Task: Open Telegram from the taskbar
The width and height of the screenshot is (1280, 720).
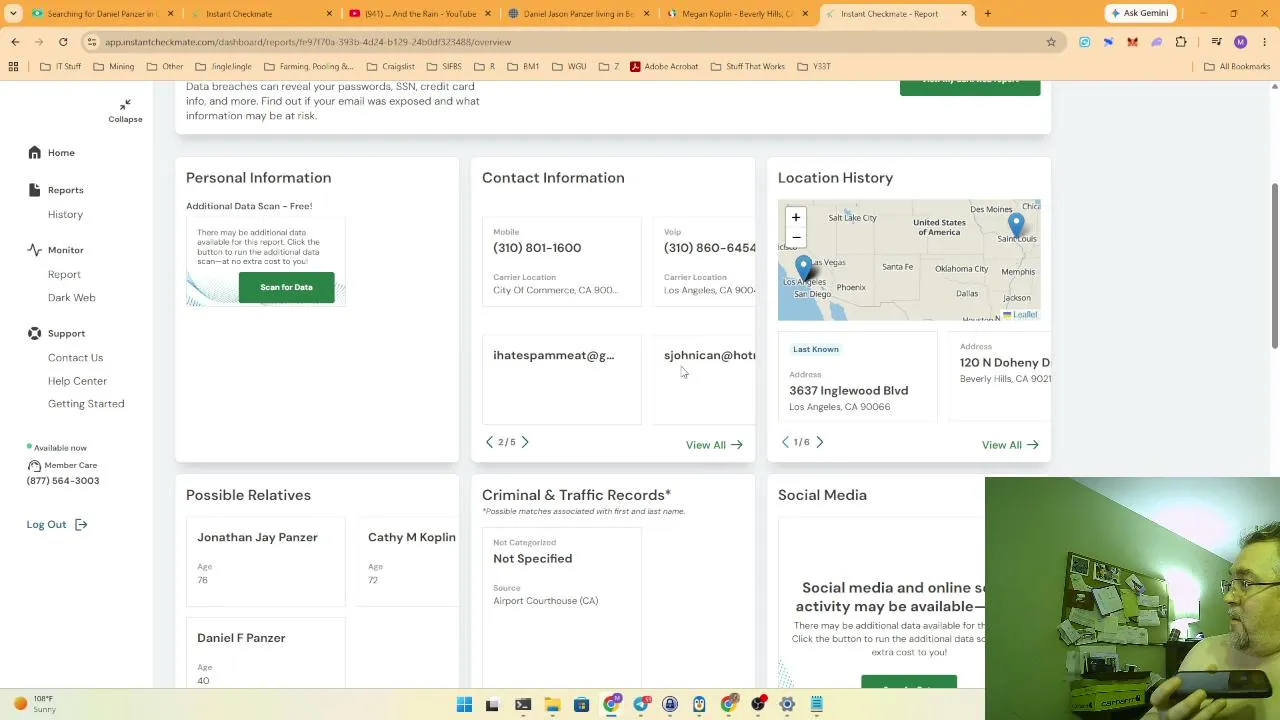Action: [641, 705]
